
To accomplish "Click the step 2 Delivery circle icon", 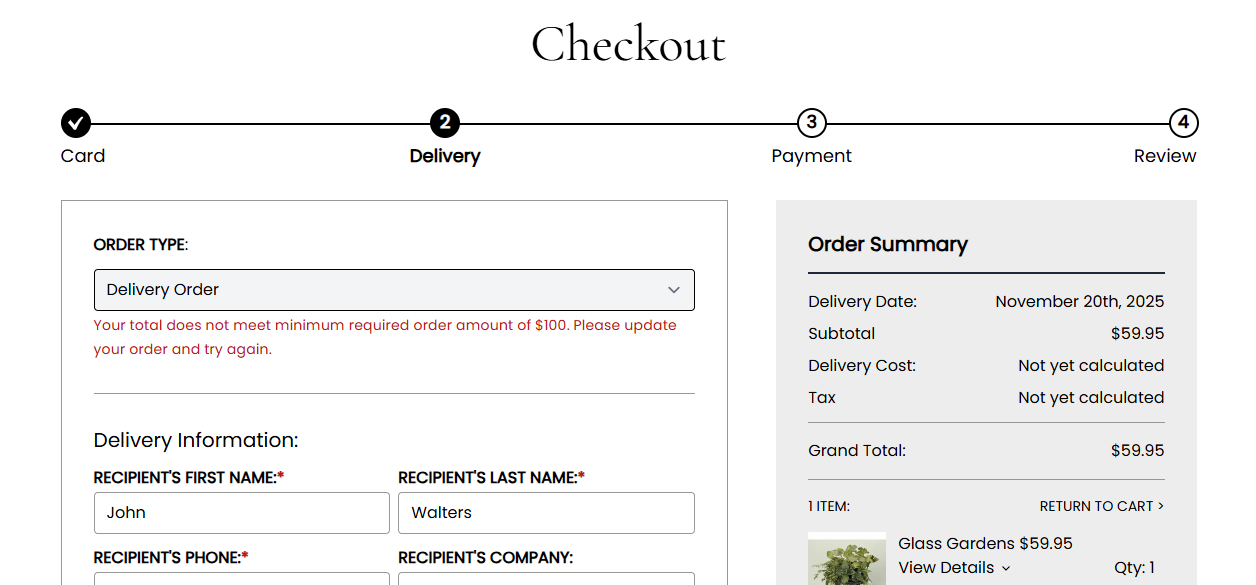I will coord(445,124).
